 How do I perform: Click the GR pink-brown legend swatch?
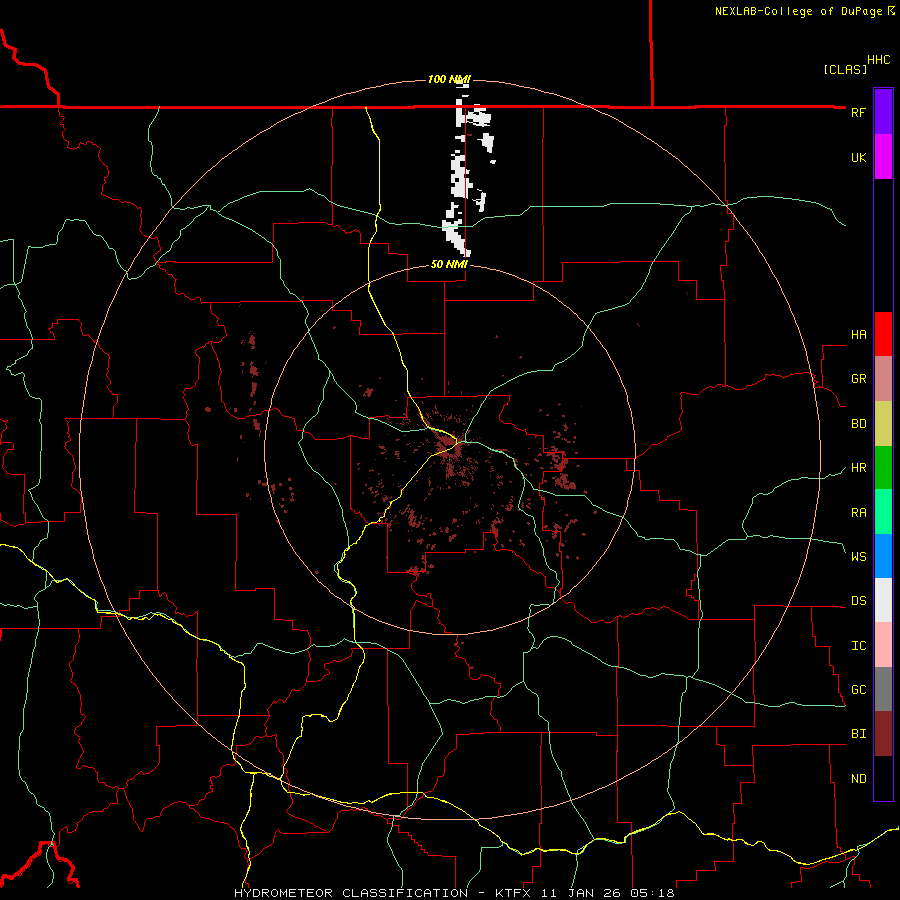(x=883, y=379)
